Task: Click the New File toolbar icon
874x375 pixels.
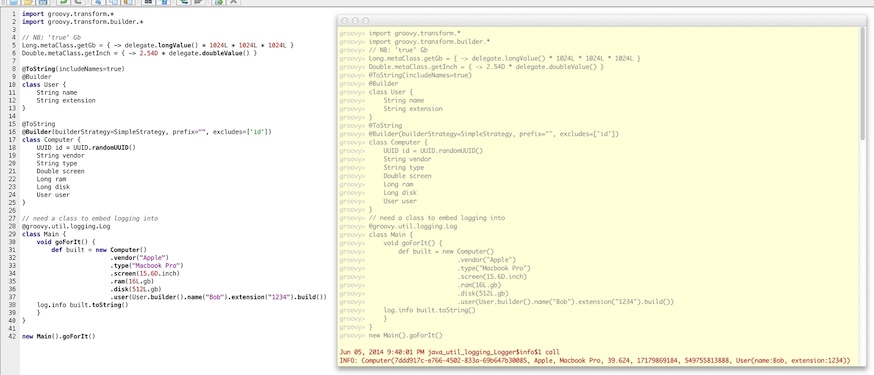Action: 13,2
